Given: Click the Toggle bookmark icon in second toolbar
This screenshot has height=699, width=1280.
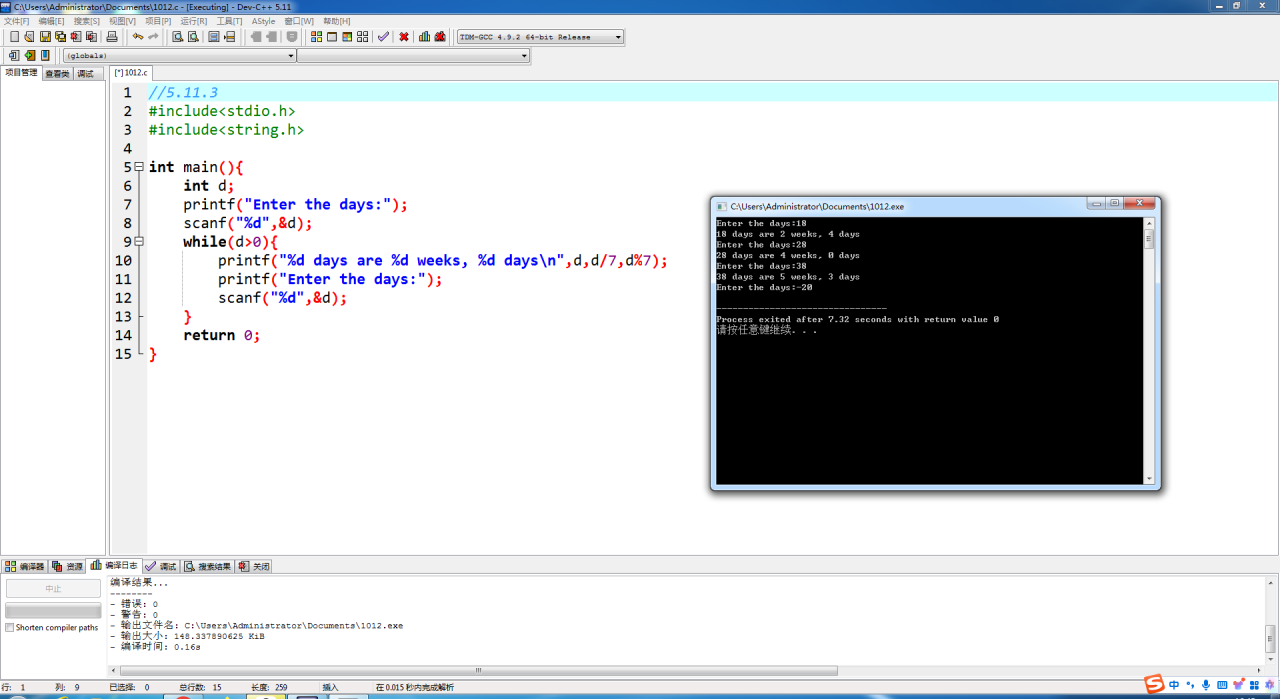Looking at the screenshot, I should pyautogui.click(x=30, y=56).
